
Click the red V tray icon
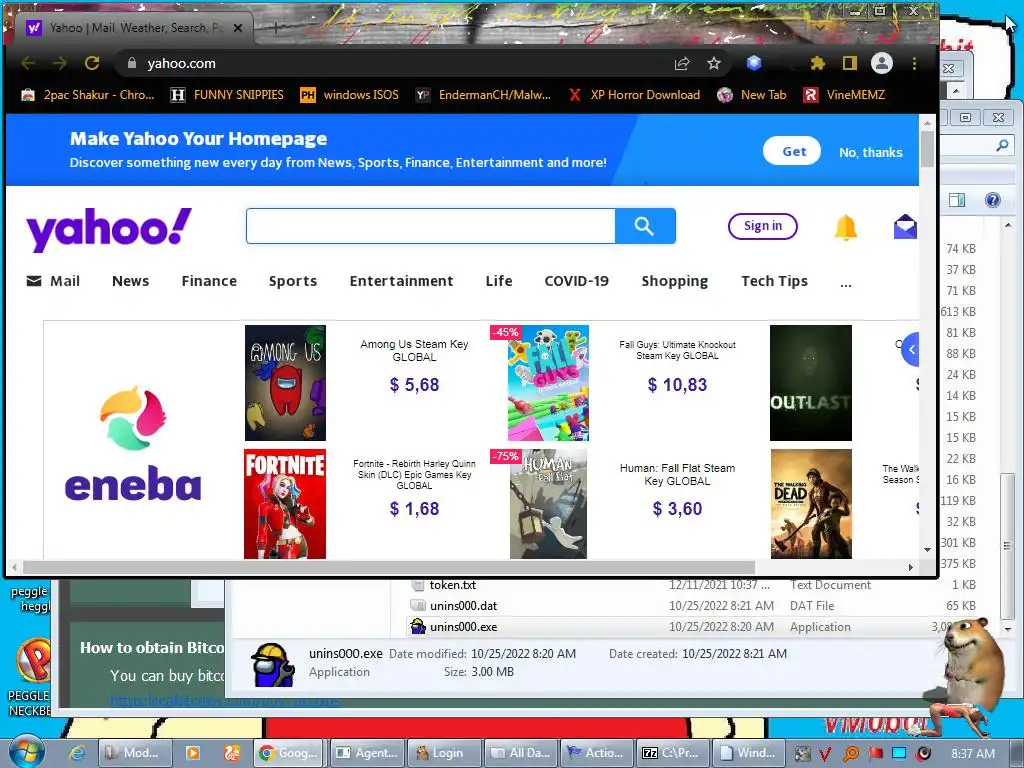click(x=825, y=754)
